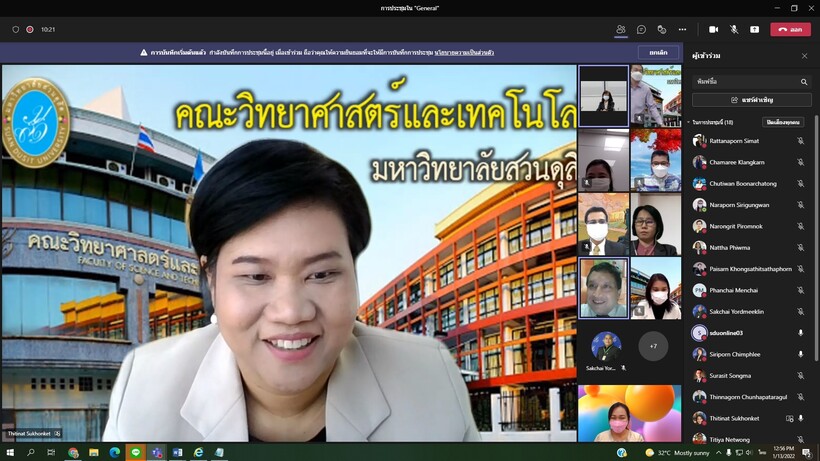Click Sakchai Yordmeeklin's avatar in list
Screen dimensions: 820x461
(699, 312)
